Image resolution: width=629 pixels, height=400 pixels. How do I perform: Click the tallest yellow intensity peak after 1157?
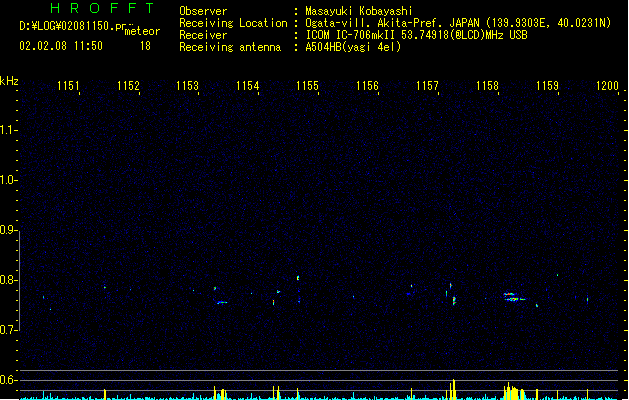point(454,389)
